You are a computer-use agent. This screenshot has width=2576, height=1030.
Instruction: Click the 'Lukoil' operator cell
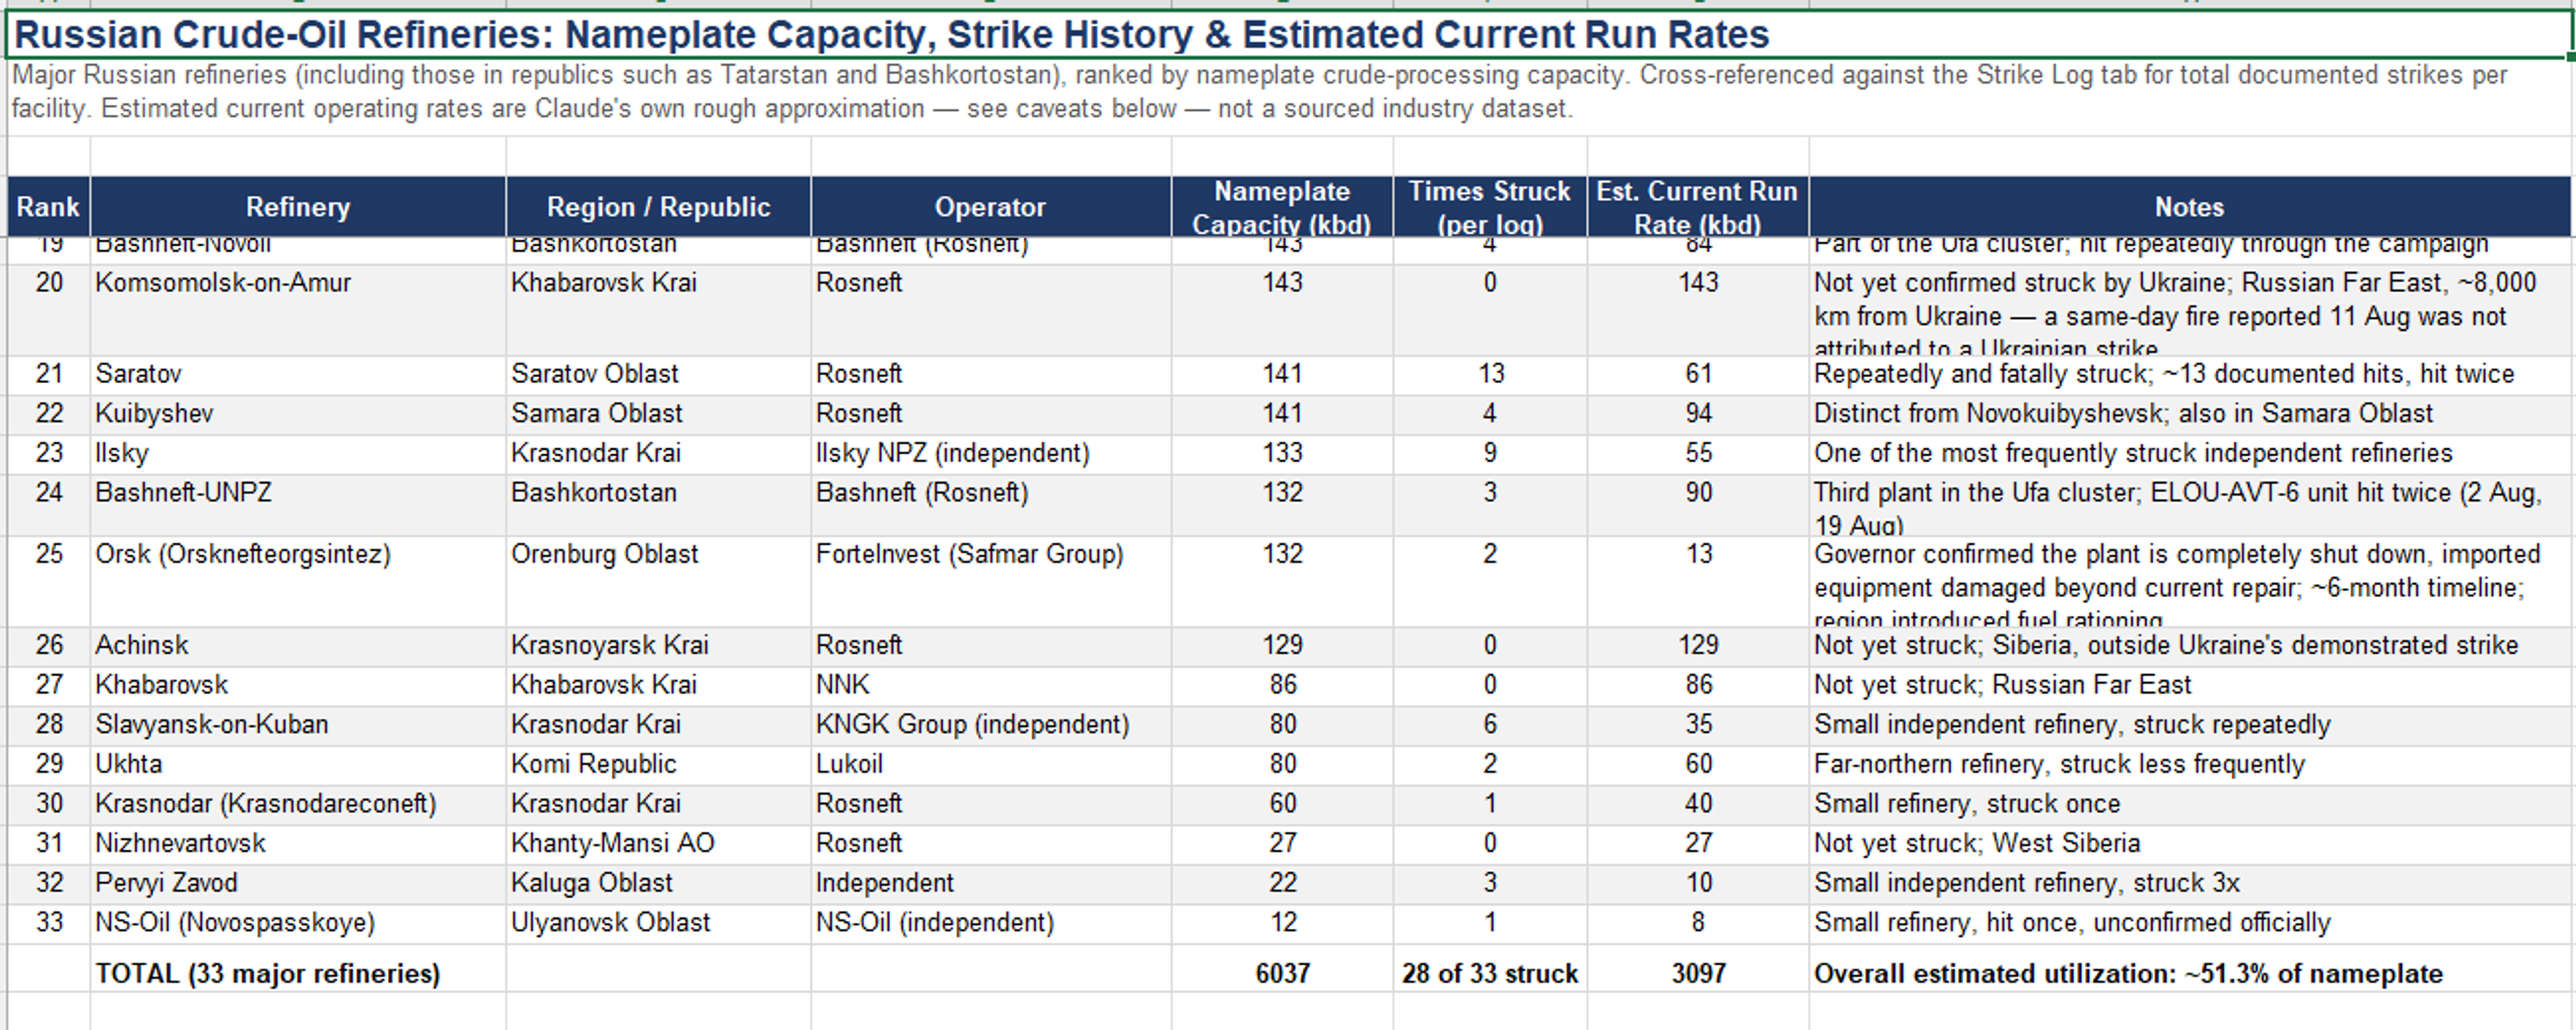pos(990,765)
